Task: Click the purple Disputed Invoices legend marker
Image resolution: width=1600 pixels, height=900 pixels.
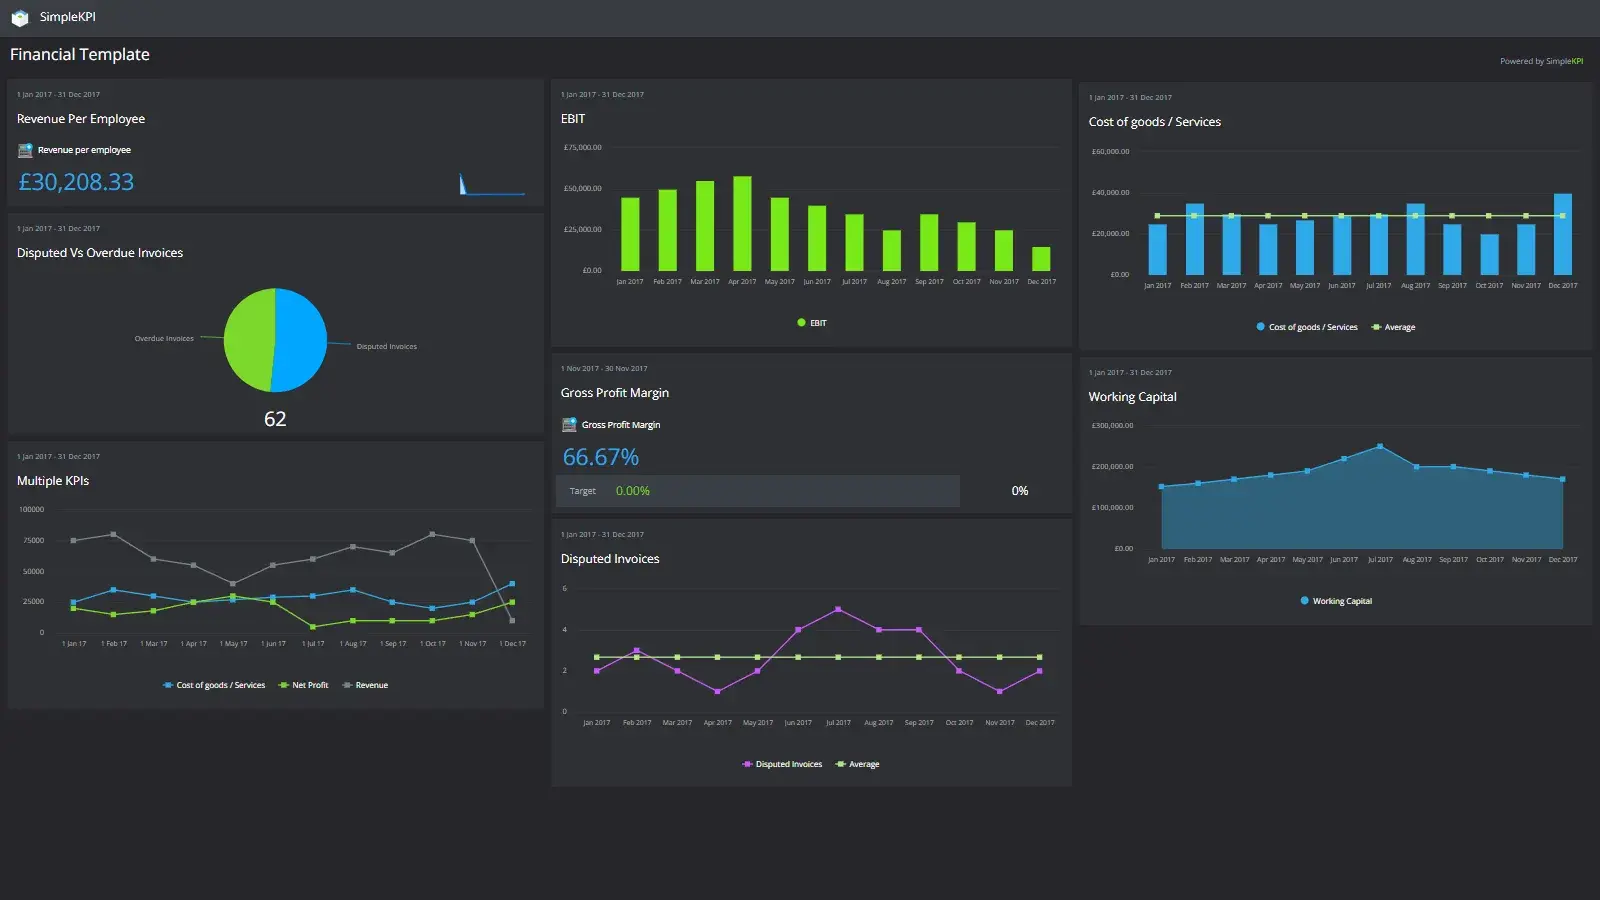Action: click(x=746, y=763)
